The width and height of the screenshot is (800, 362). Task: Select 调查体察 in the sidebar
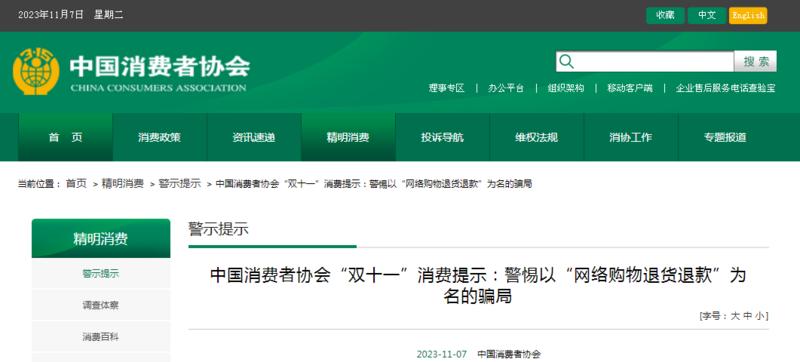click(101, 305)
